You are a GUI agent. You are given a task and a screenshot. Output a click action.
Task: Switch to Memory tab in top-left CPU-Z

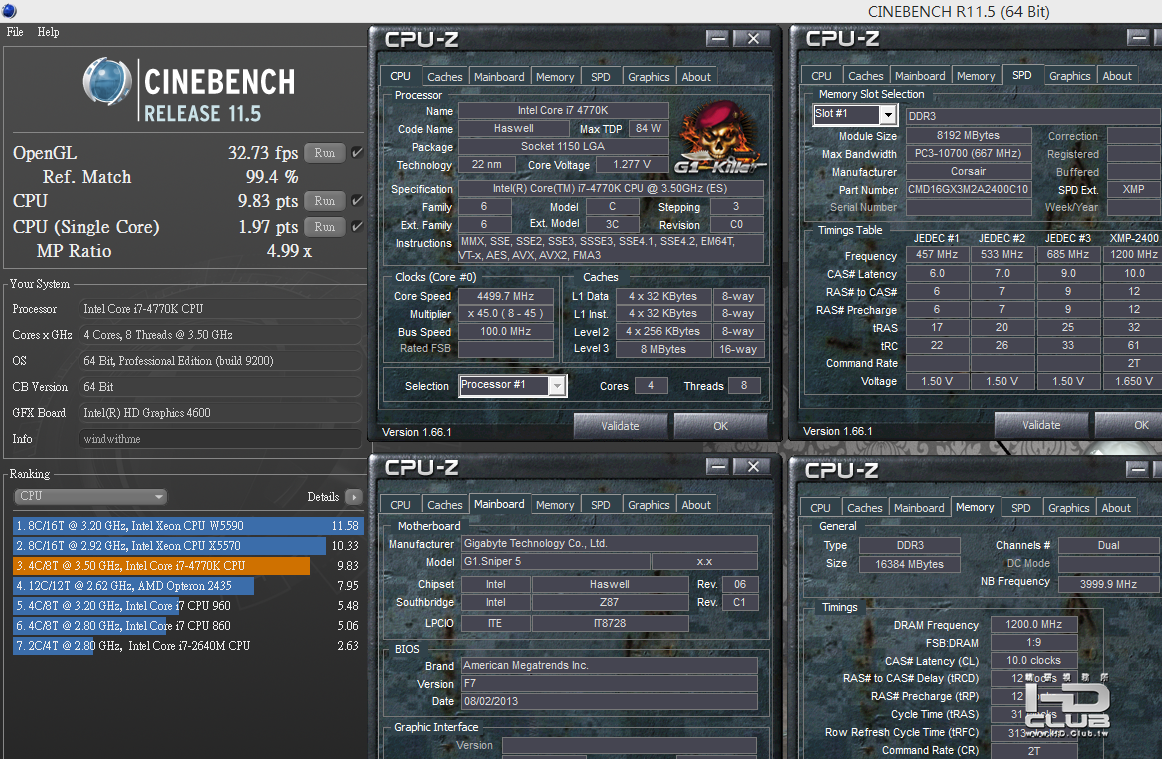point(555,76)
